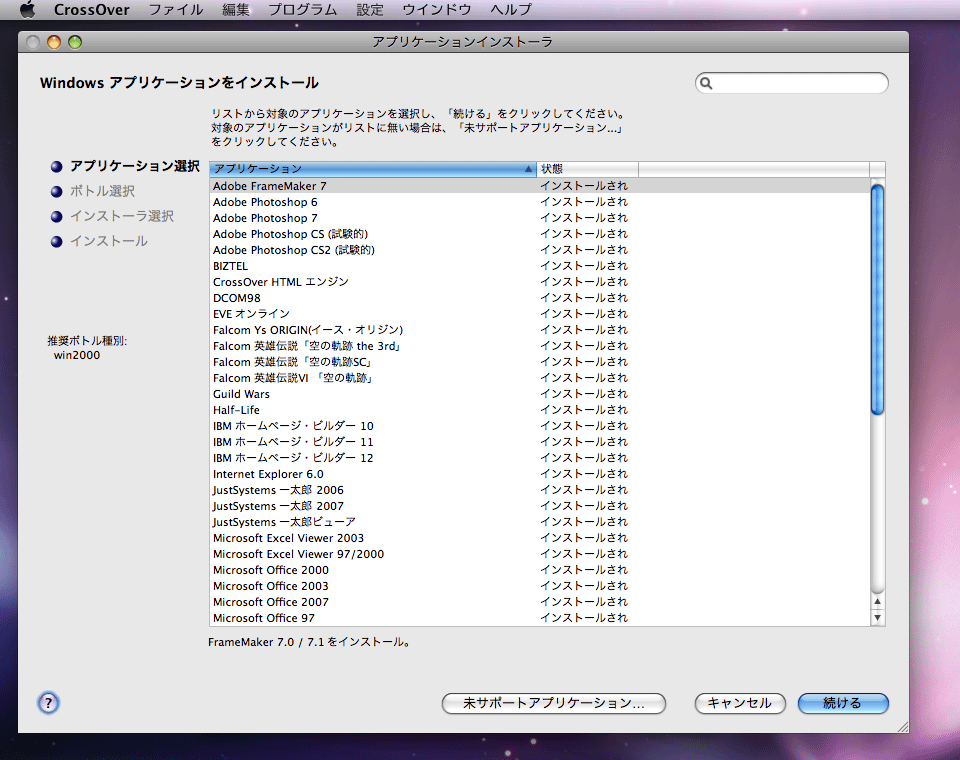The image size is (960, 760).
Task: Select IBM ホームページ・ビルダー 10 row
Action: tap(539, 426)
